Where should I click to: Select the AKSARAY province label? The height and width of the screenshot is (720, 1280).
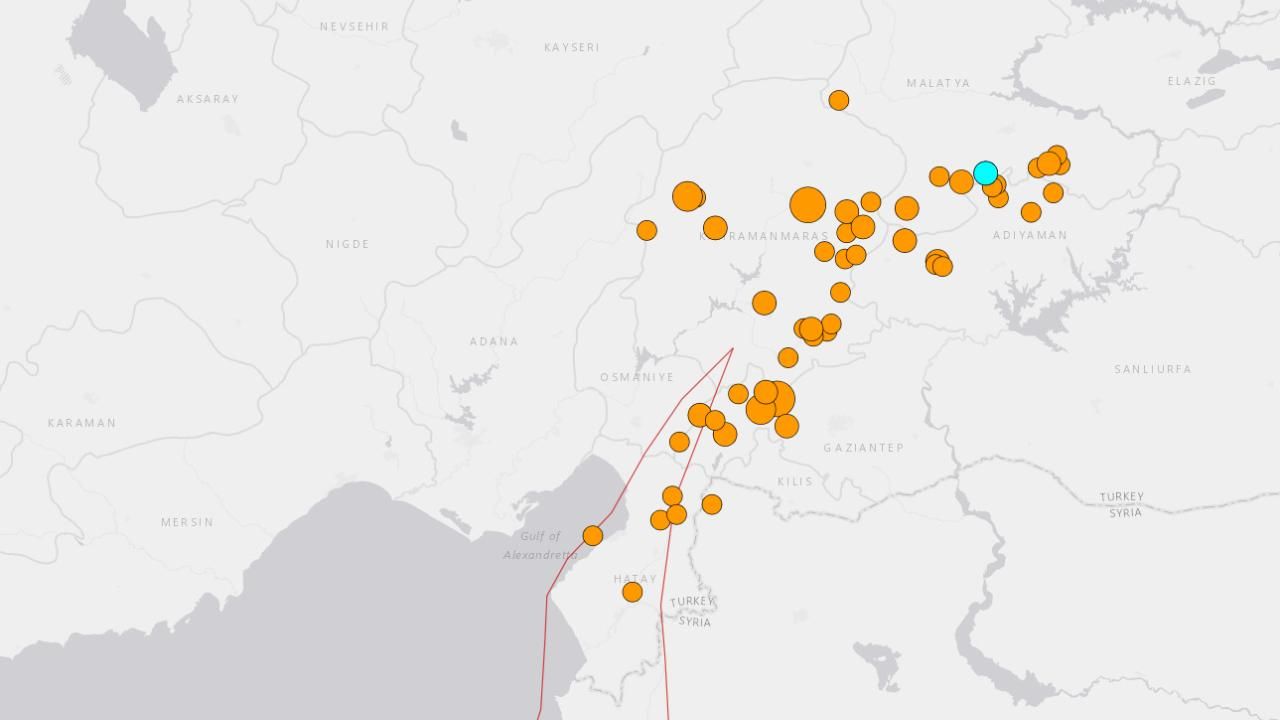207,99
